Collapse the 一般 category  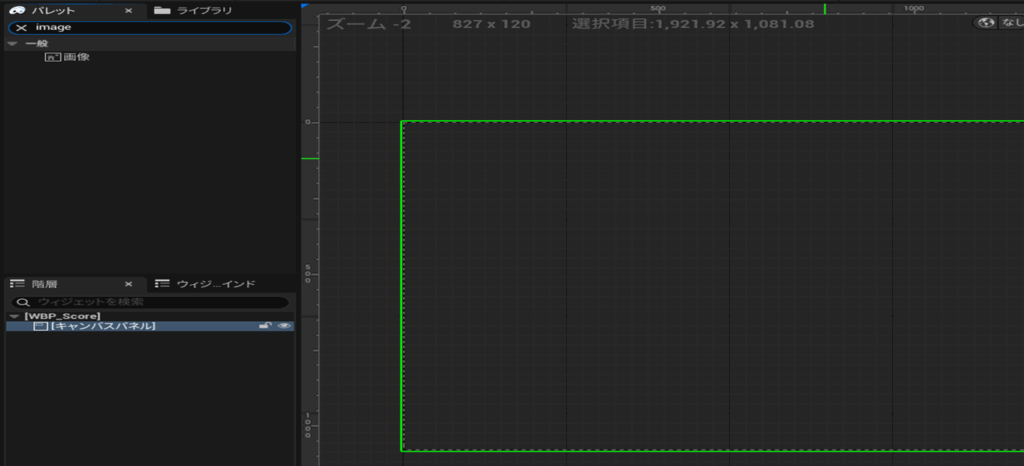click(12, 43)
